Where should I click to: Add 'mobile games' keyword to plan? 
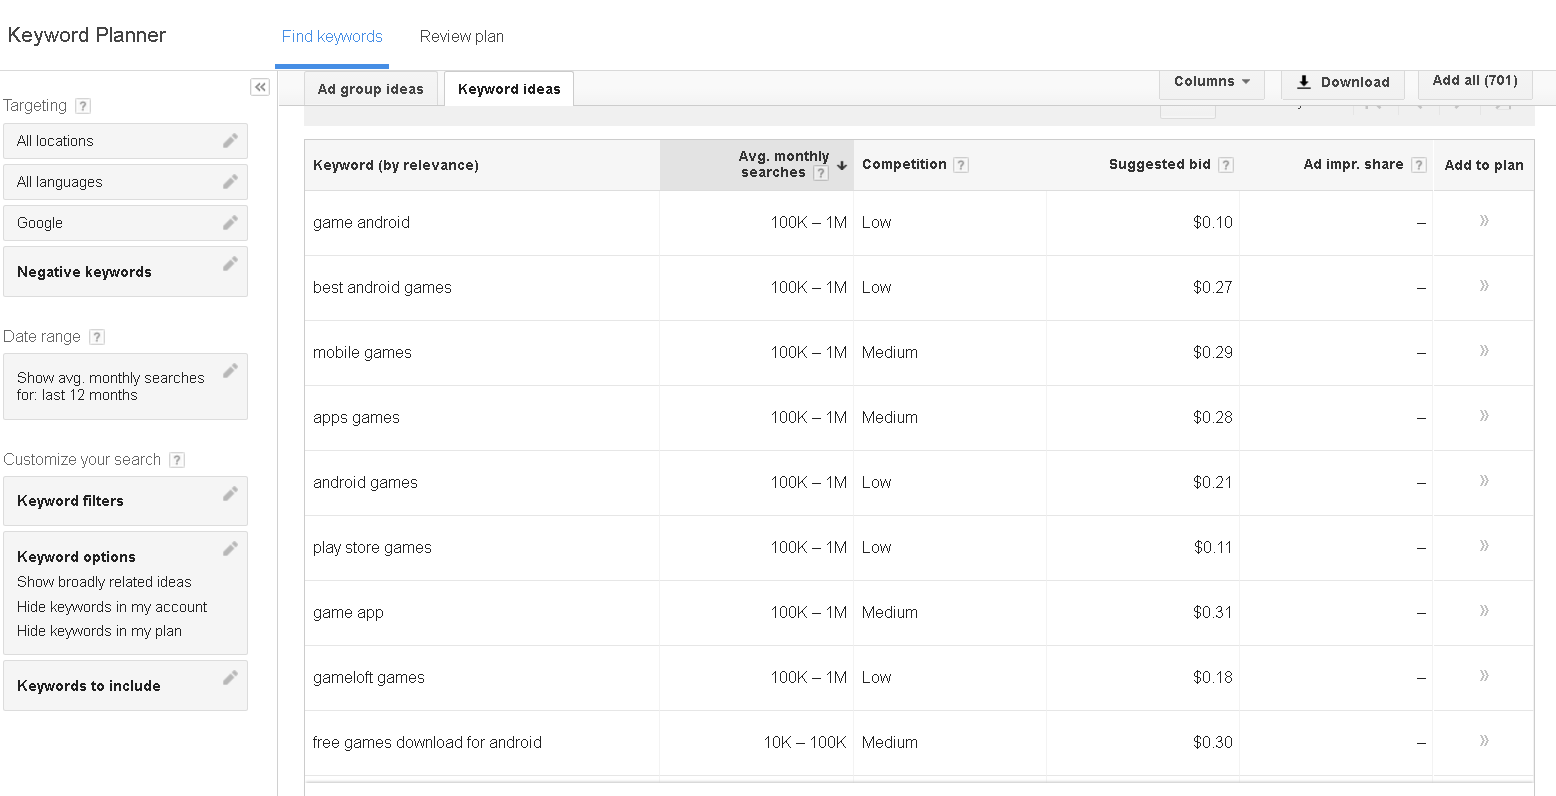1484,351
